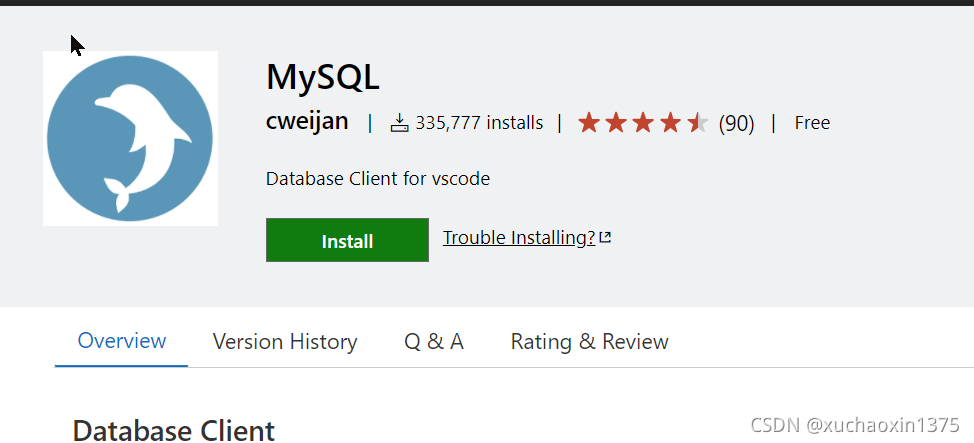Click the download icon next to installs count
The width and height of the screenshot is (974, 443).
[x=399, y=123]
